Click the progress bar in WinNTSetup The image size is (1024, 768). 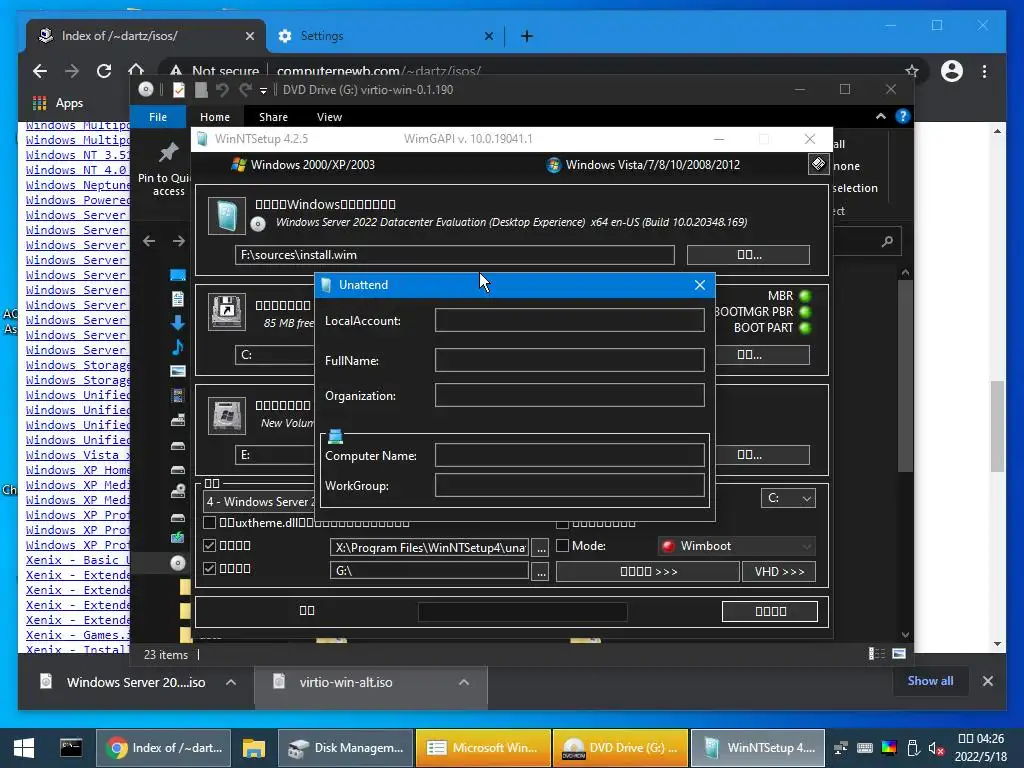(523, 611)
